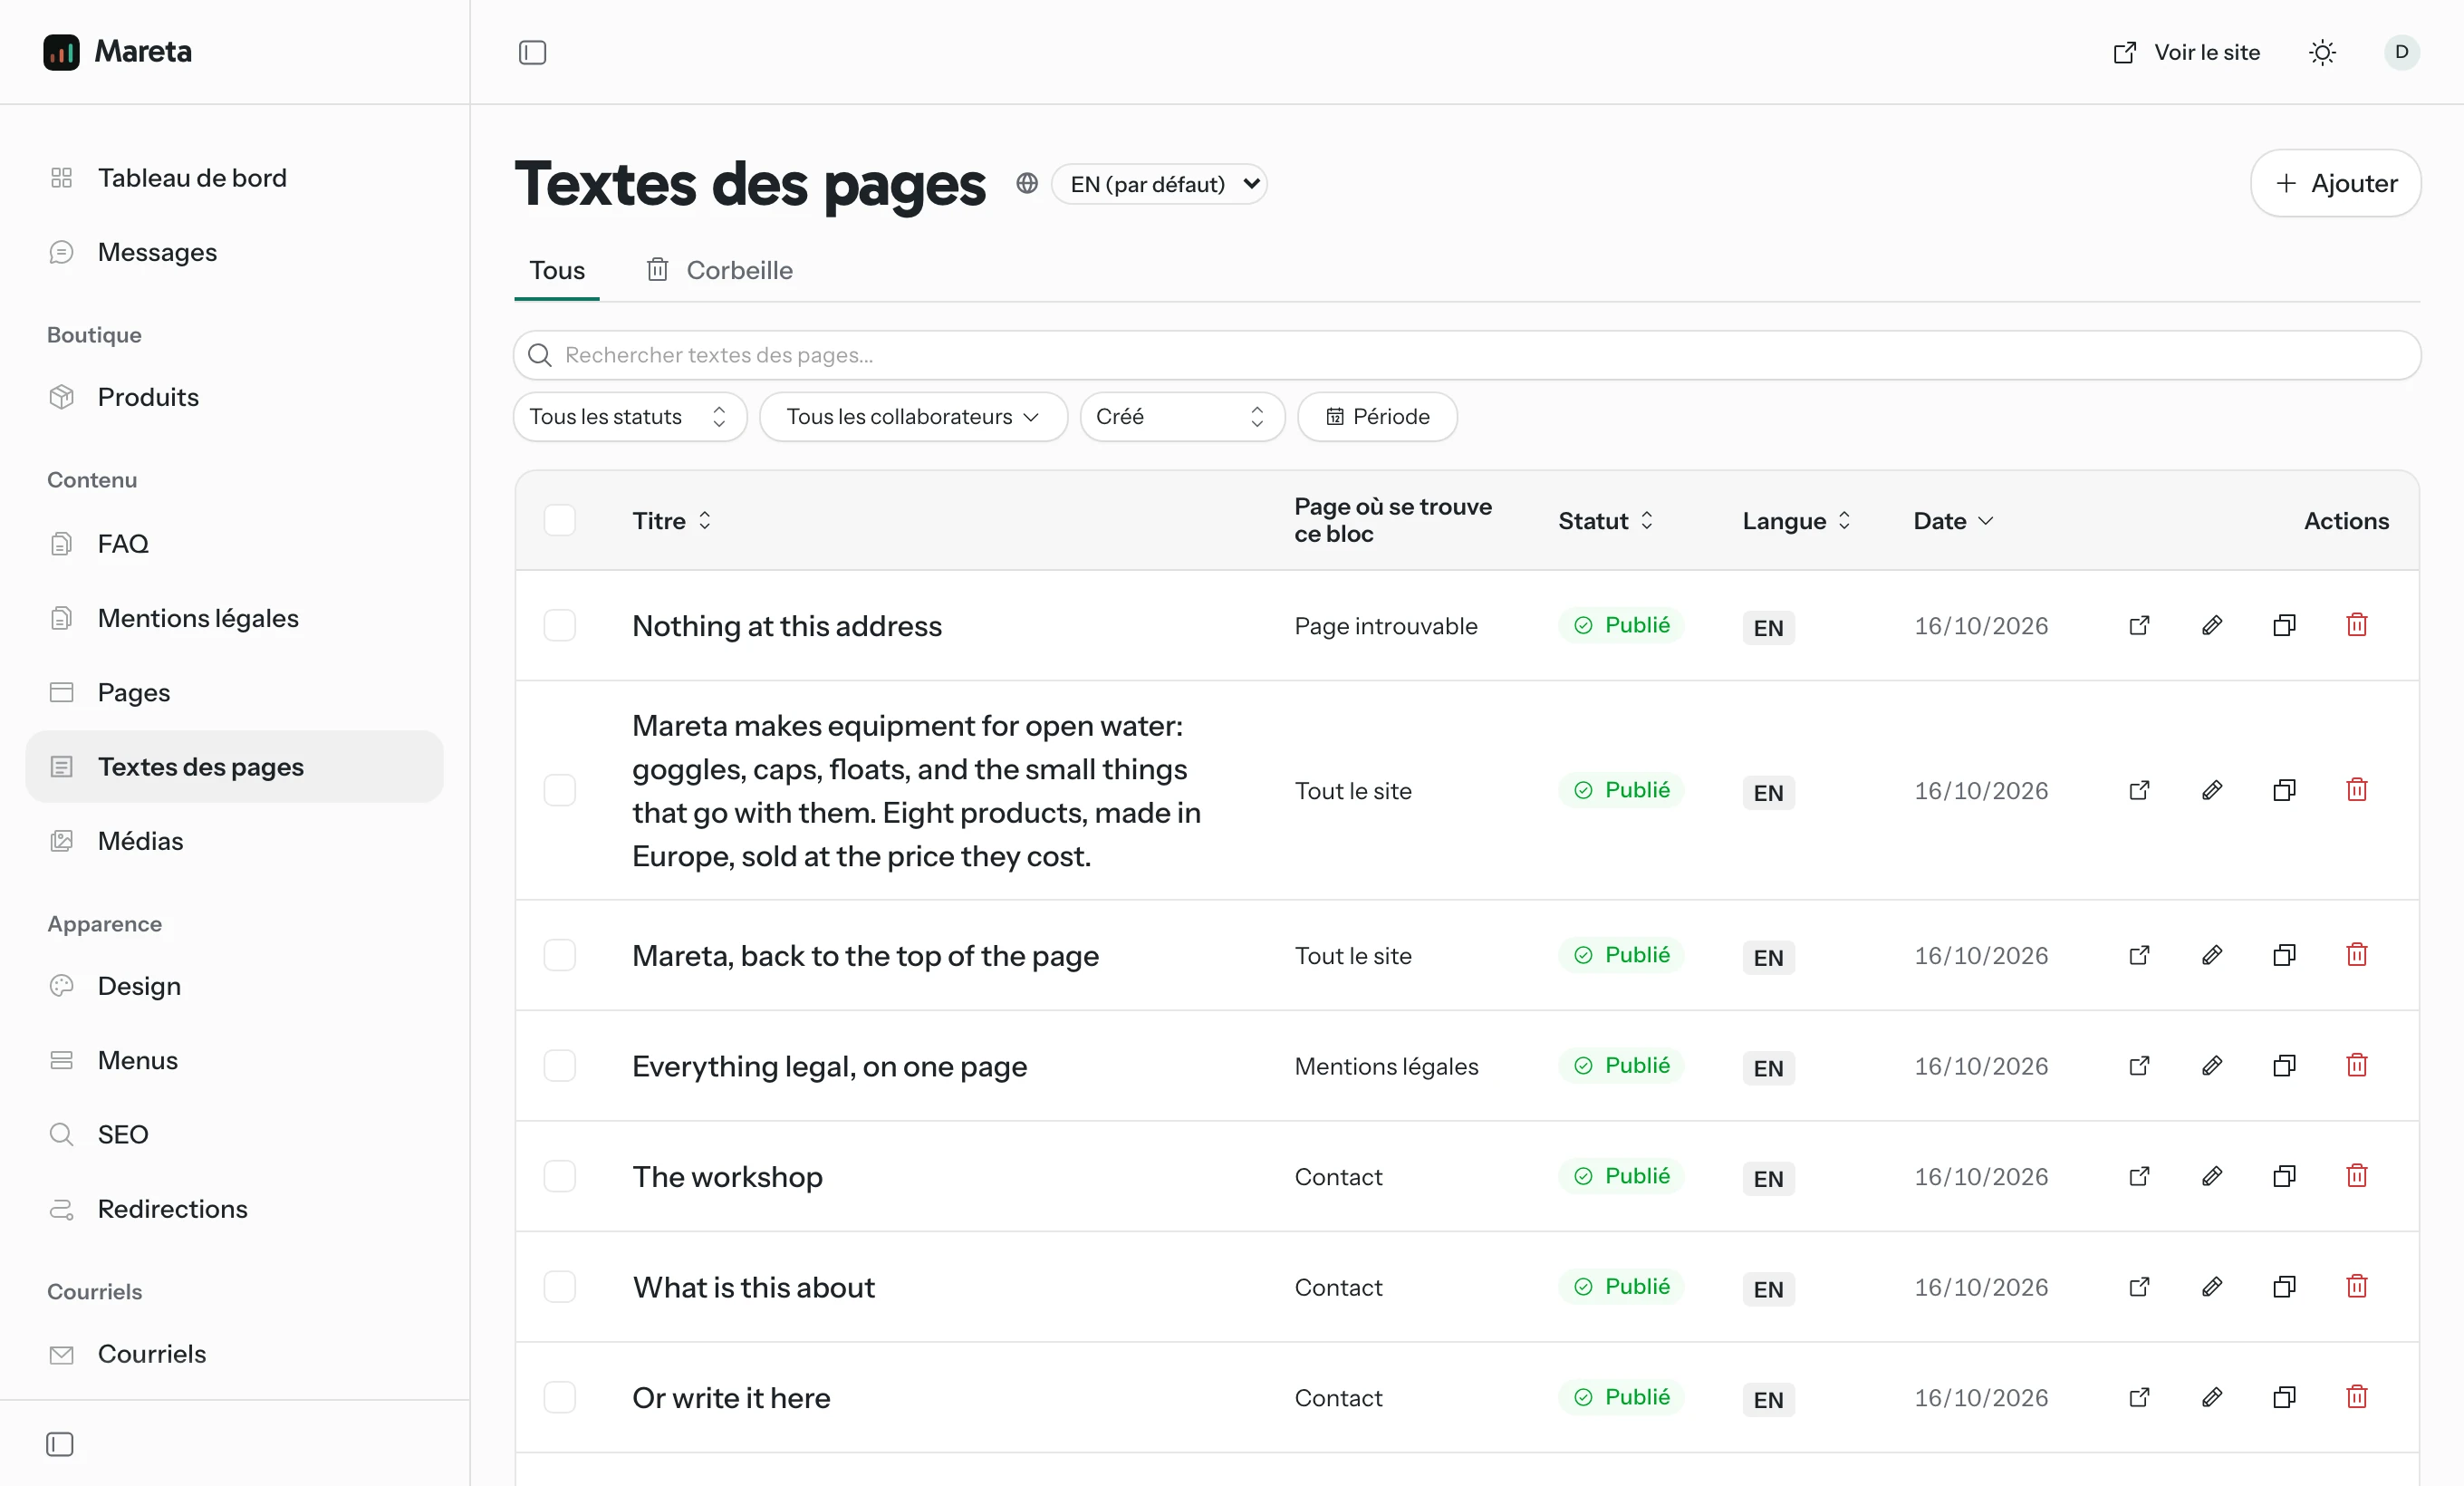The height and width of the screenshot is (1486, 2464).
Task: Focus the 'Rechercher textes des pages' search field
Action: point(1467,355)
